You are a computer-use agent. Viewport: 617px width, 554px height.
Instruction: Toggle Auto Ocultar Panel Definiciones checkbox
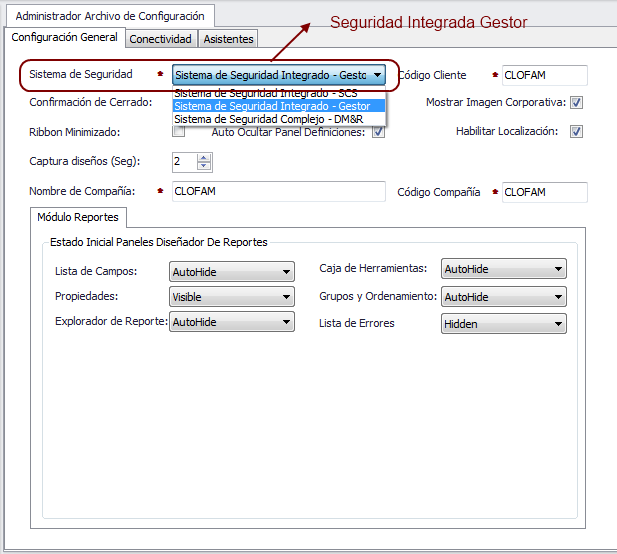coord(378,132)
